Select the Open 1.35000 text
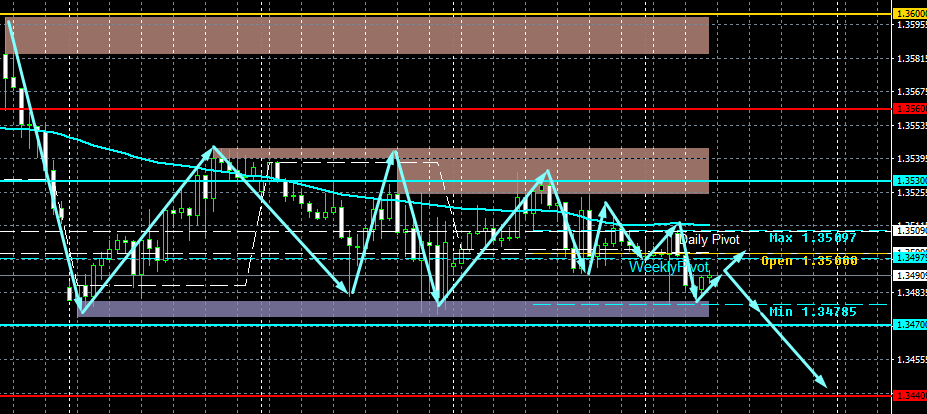This screenshot has height=414, width=927. [809, 261]
